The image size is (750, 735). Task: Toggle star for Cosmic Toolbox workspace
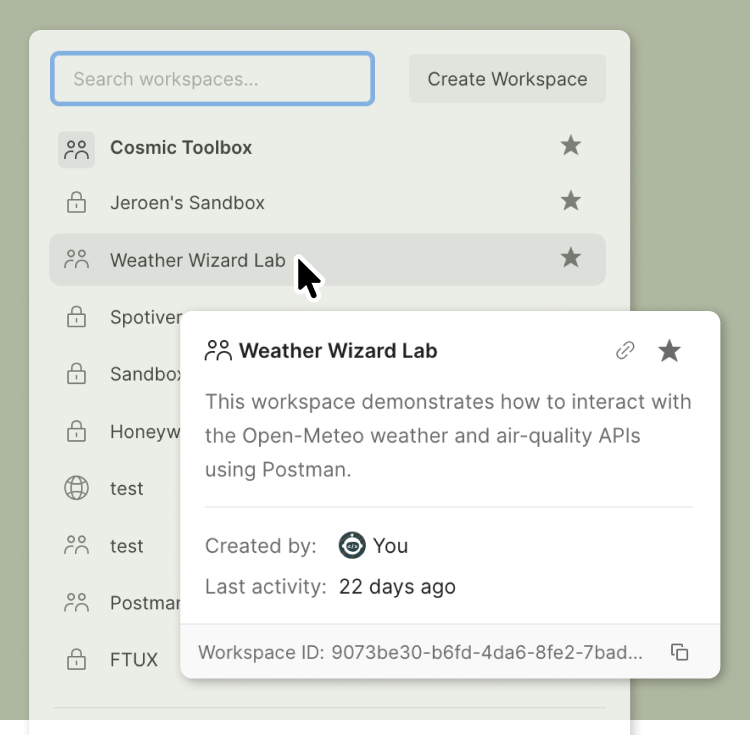[x=570, y=146]
